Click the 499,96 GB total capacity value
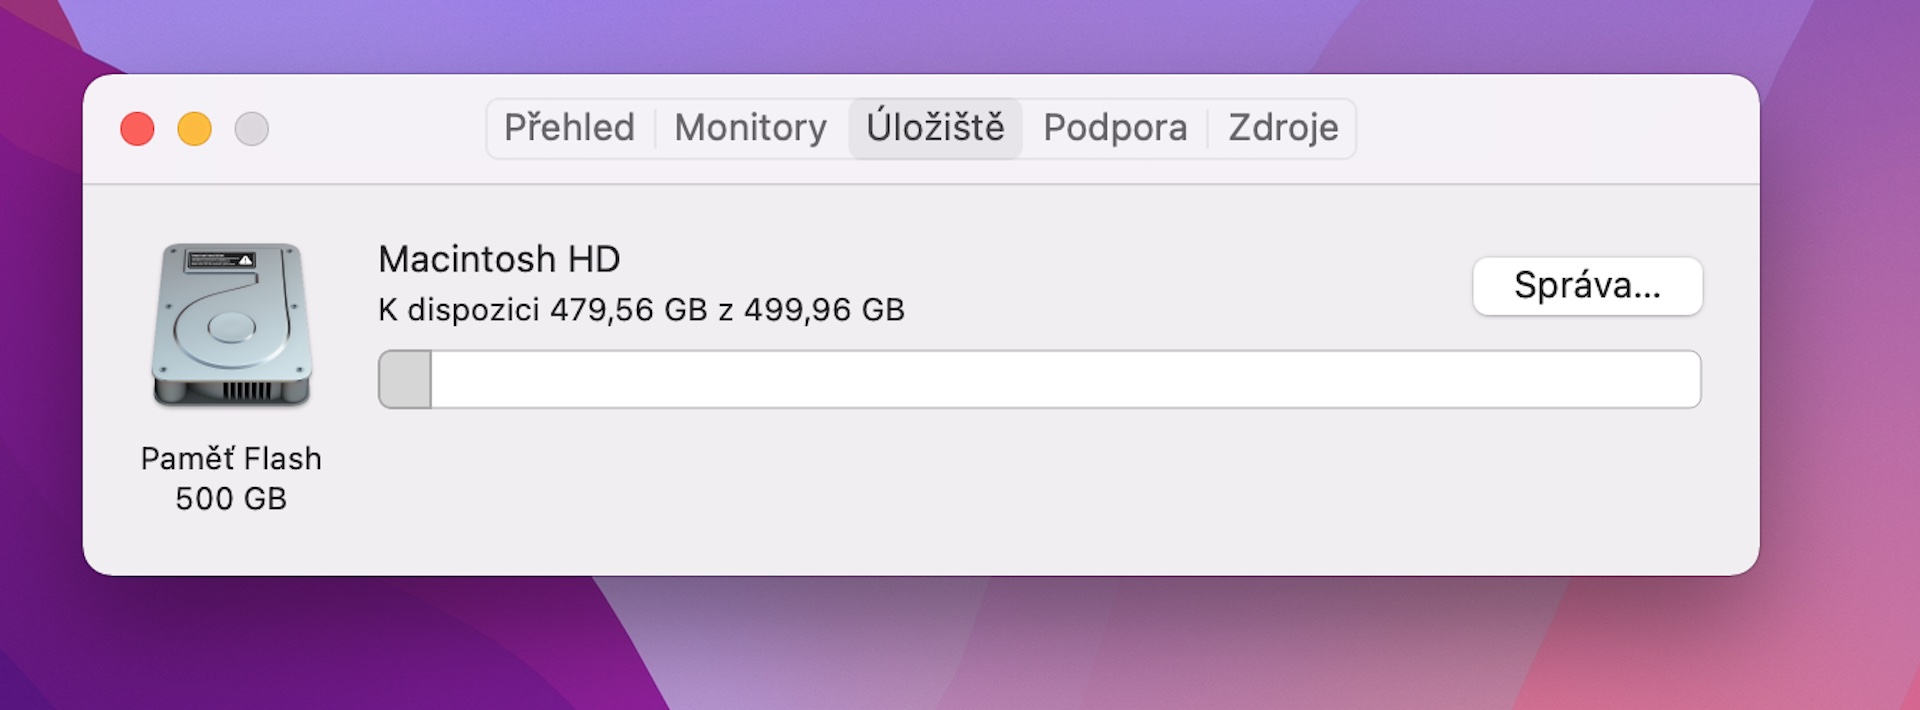The height and width of the screenshot is (710, 1920). click(824, 310)
